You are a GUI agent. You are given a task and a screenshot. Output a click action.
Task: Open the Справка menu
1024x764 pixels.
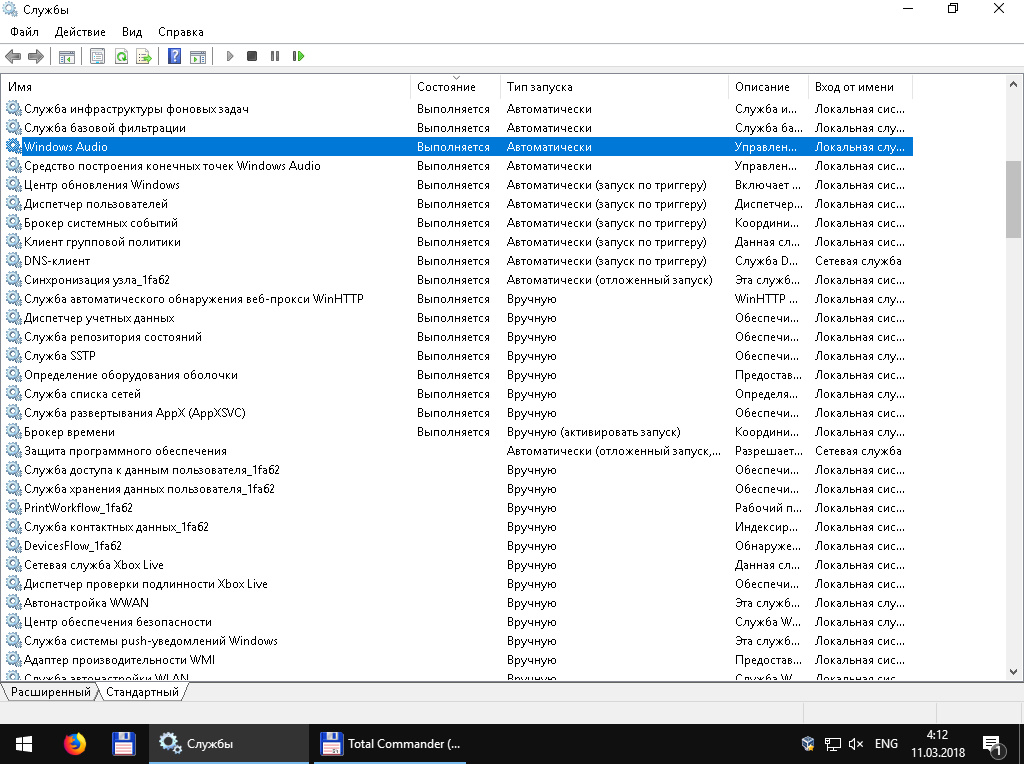tap(181, 32)
